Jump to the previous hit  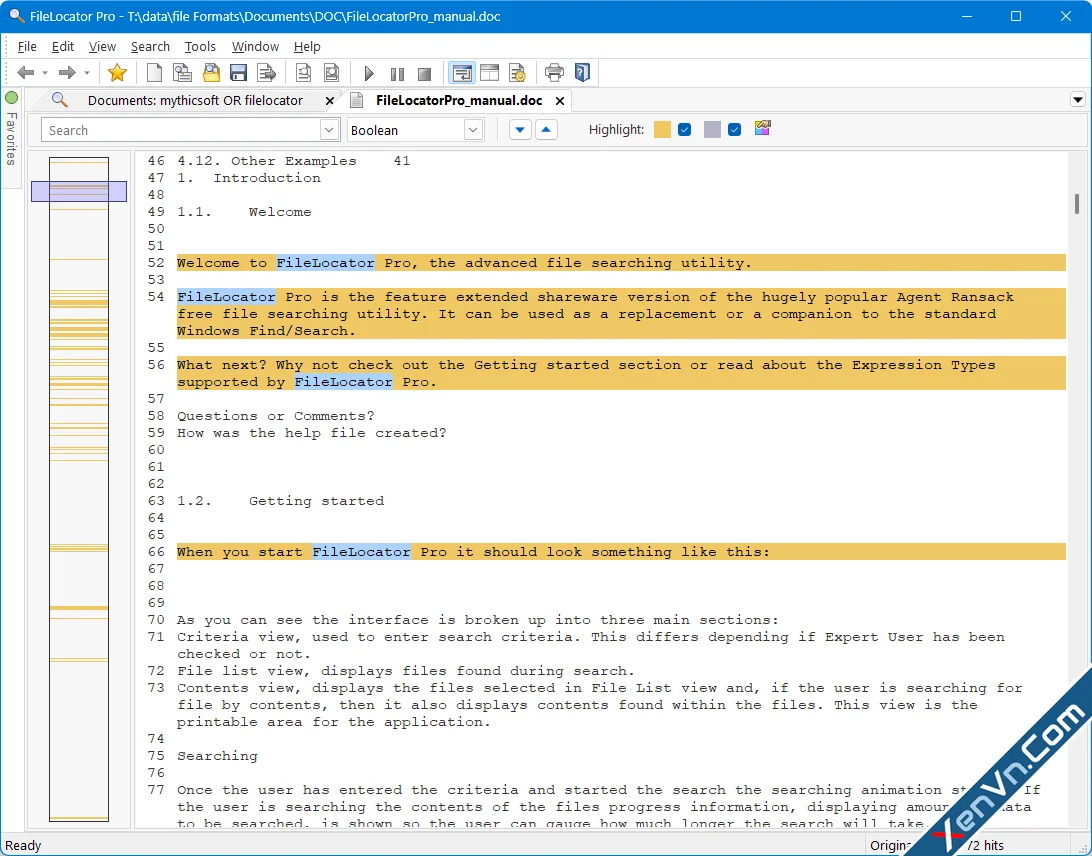click(x=546, y=130)
